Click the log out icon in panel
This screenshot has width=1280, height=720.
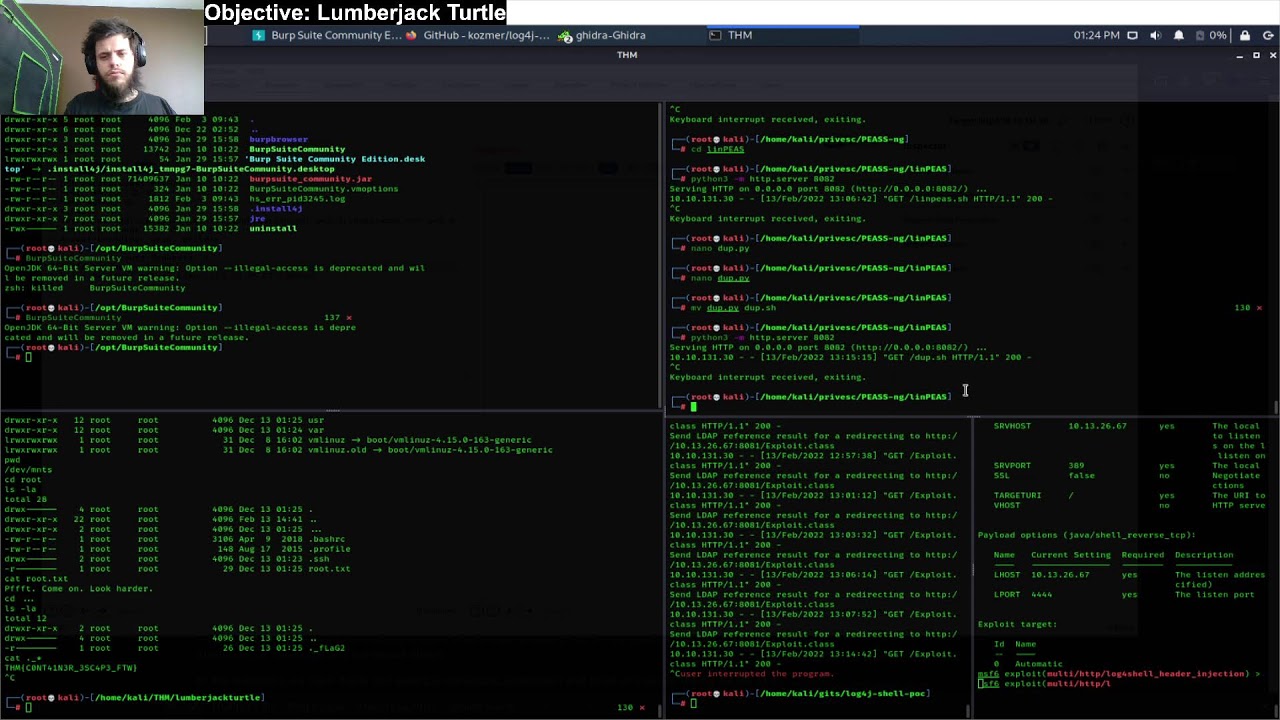click(x=1268, y=35)
